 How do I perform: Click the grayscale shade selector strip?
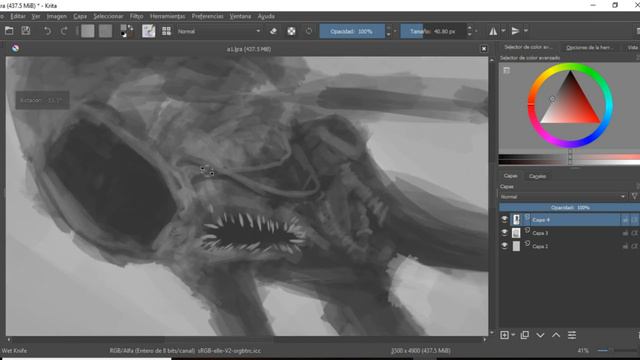pyautogui.click(x=569, y=159)
